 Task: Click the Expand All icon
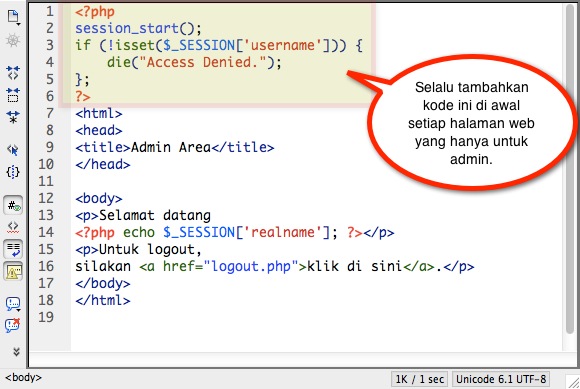click(13, 117)
